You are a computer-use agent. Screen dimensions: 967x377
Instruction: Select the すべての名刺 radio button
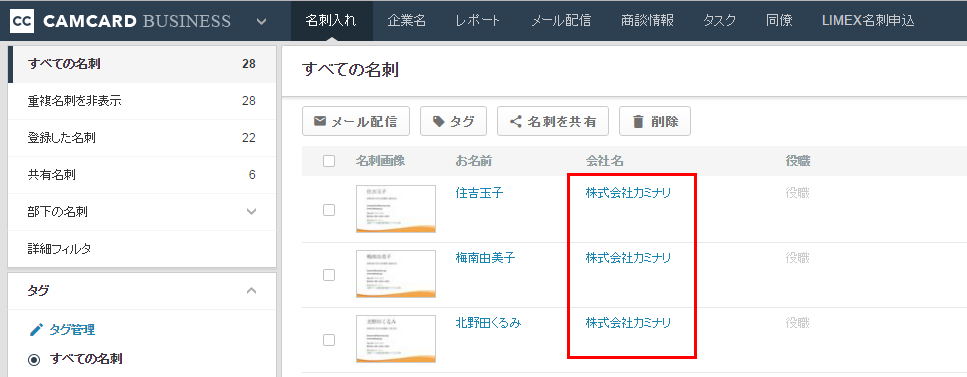35,359
